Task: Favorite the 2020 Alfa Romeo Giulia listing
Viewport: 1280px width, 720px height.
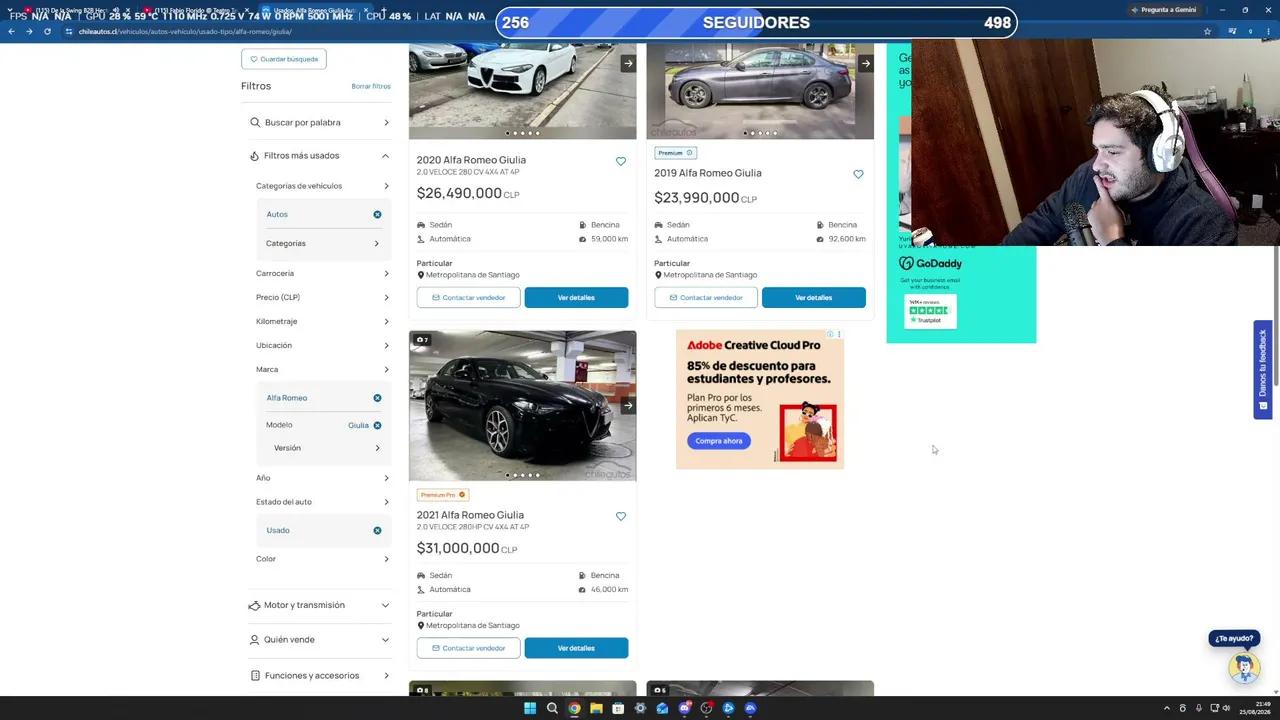Action: point(621,161)
